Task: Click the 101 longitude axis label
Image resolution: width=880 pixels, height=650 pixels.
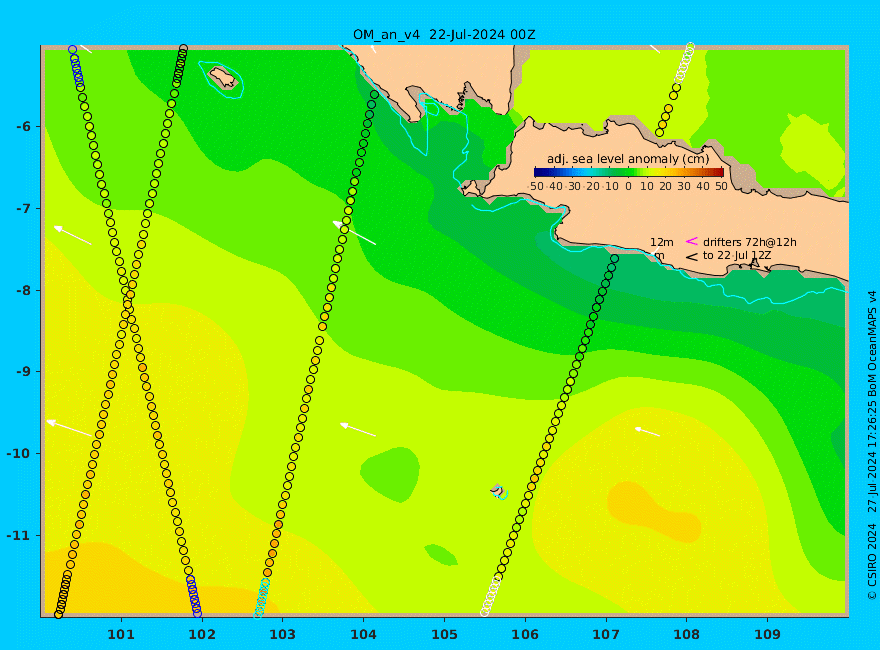Action: pyautogui.click(x=121, y=634)
